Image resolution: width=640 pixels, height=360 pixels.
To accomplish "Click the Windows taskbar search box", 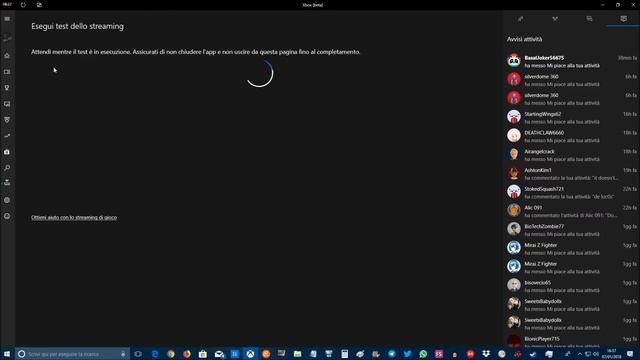I will [73, 354].
